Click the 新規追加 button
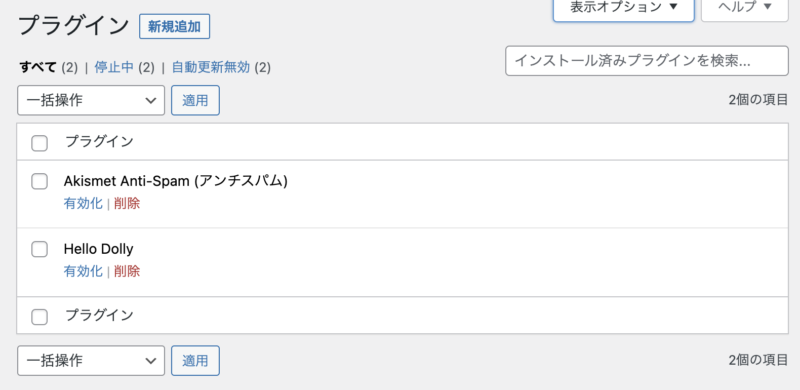The width and height of the screenshot is (800, 390). 174,27
